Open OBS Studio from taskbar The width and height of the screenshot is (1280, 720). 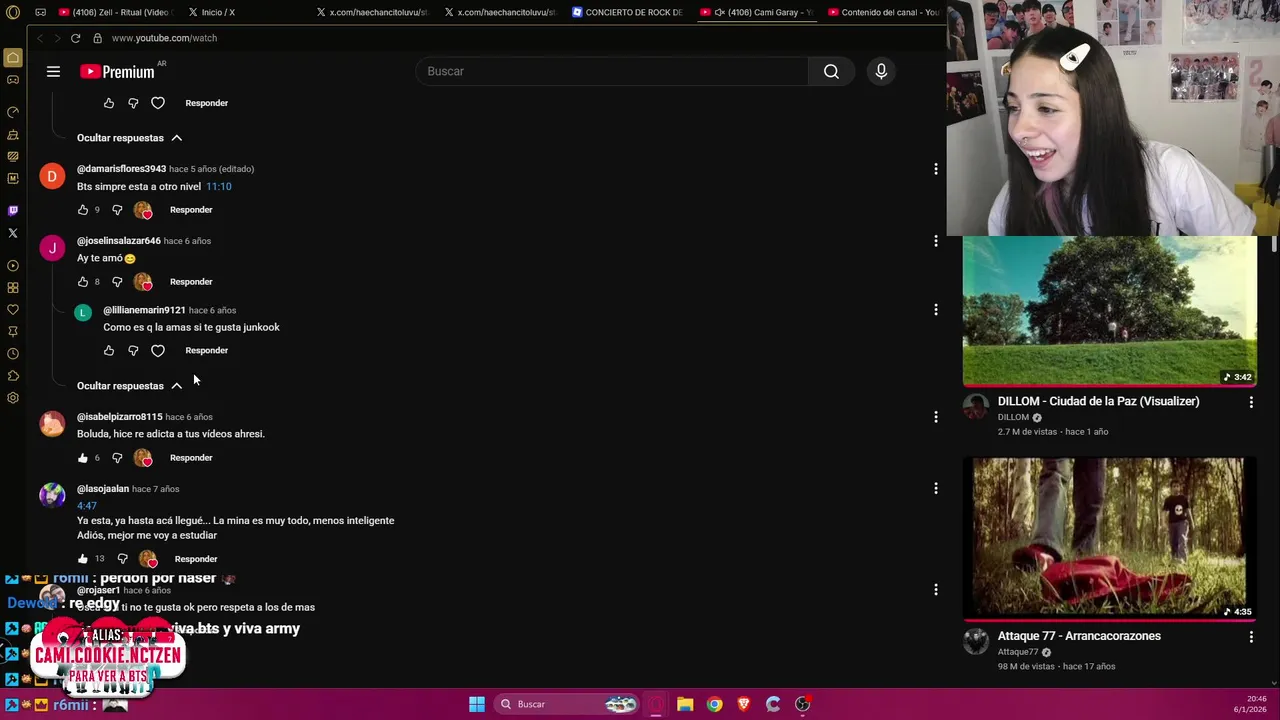pyautogui.click(x=802, y=704)
